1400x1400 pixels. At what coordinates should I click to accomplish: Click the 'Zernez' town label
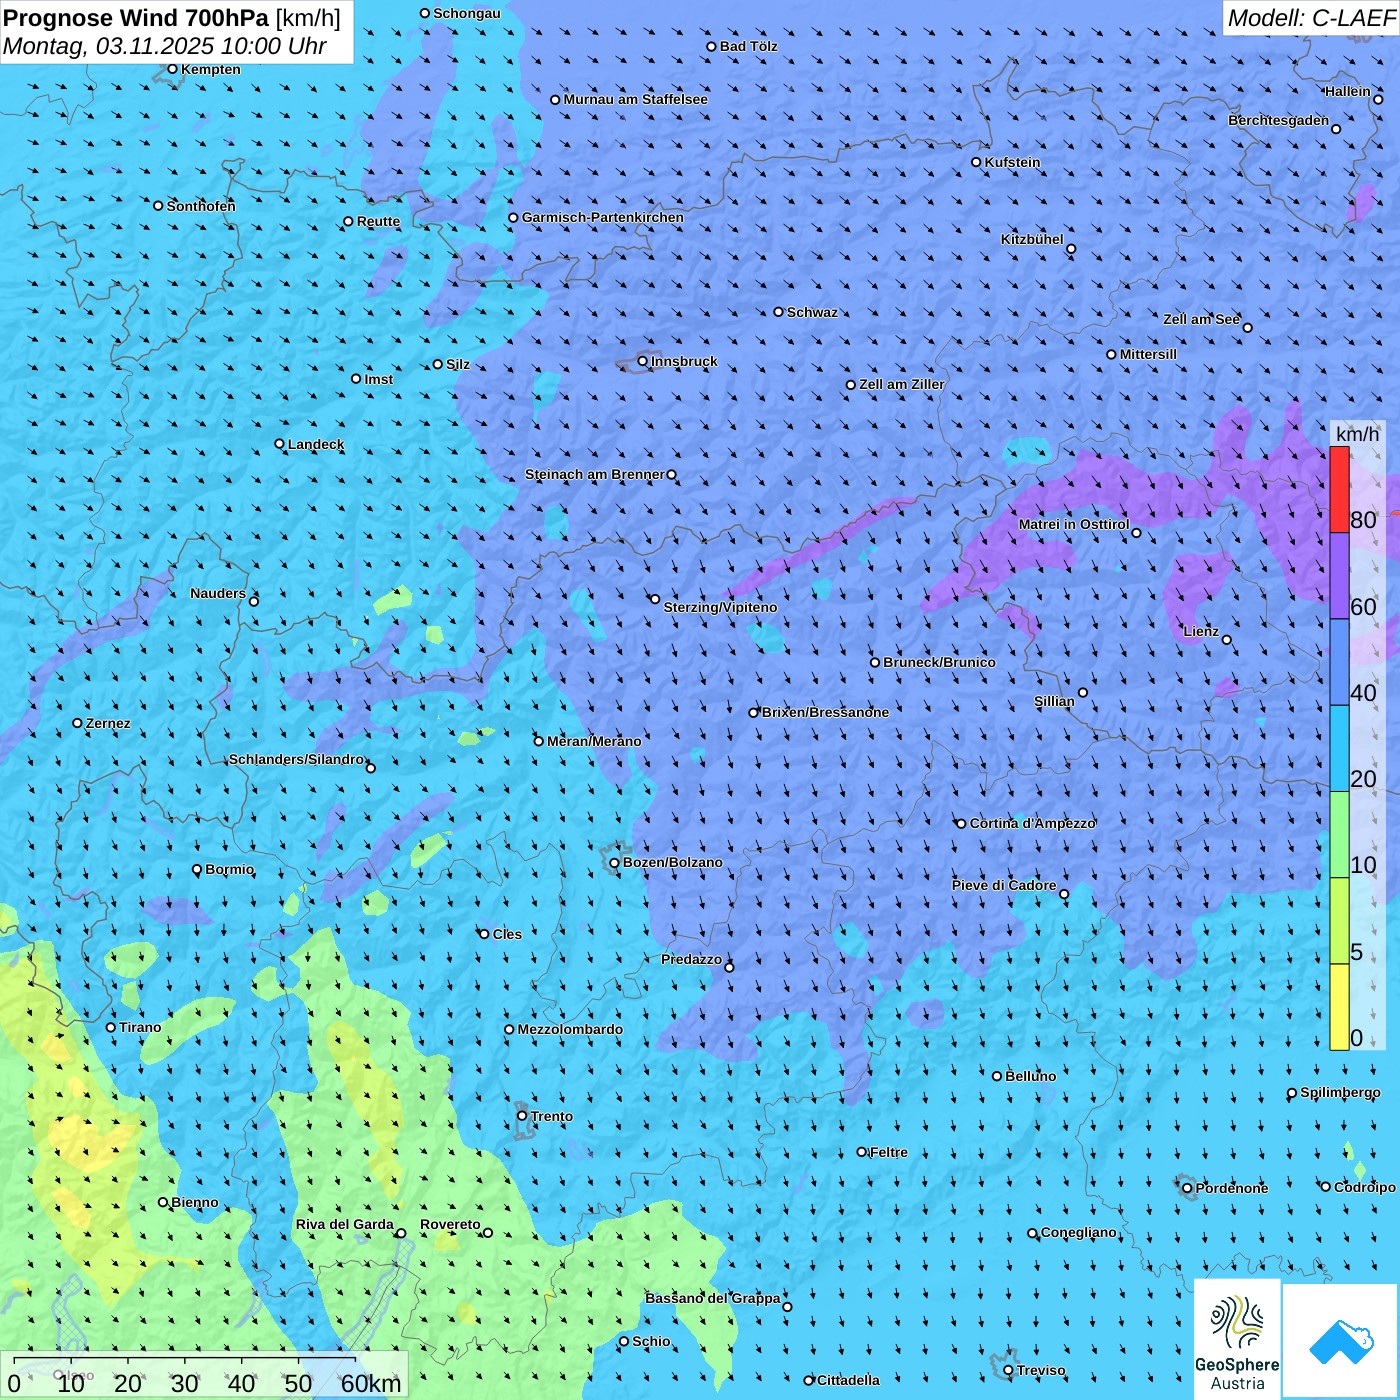108,723
